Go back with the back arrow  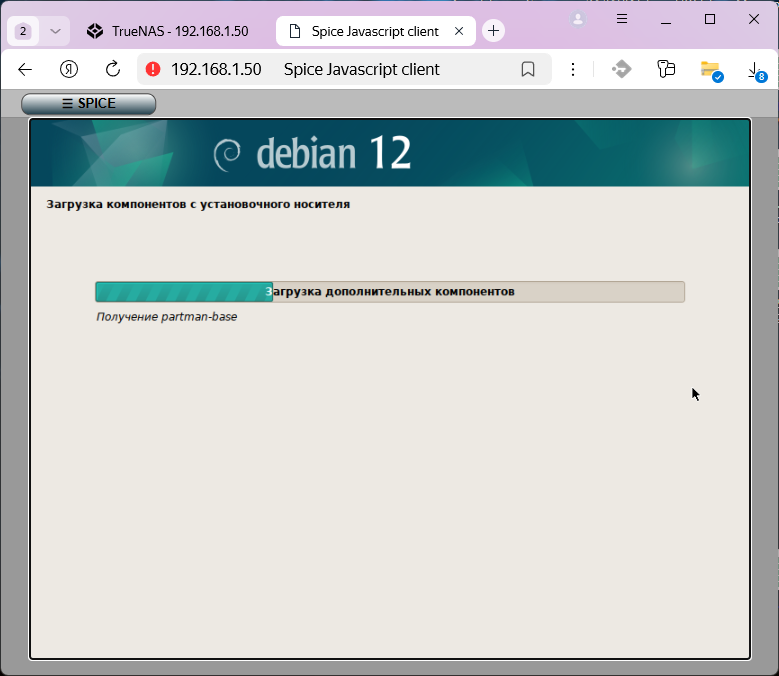25,70
